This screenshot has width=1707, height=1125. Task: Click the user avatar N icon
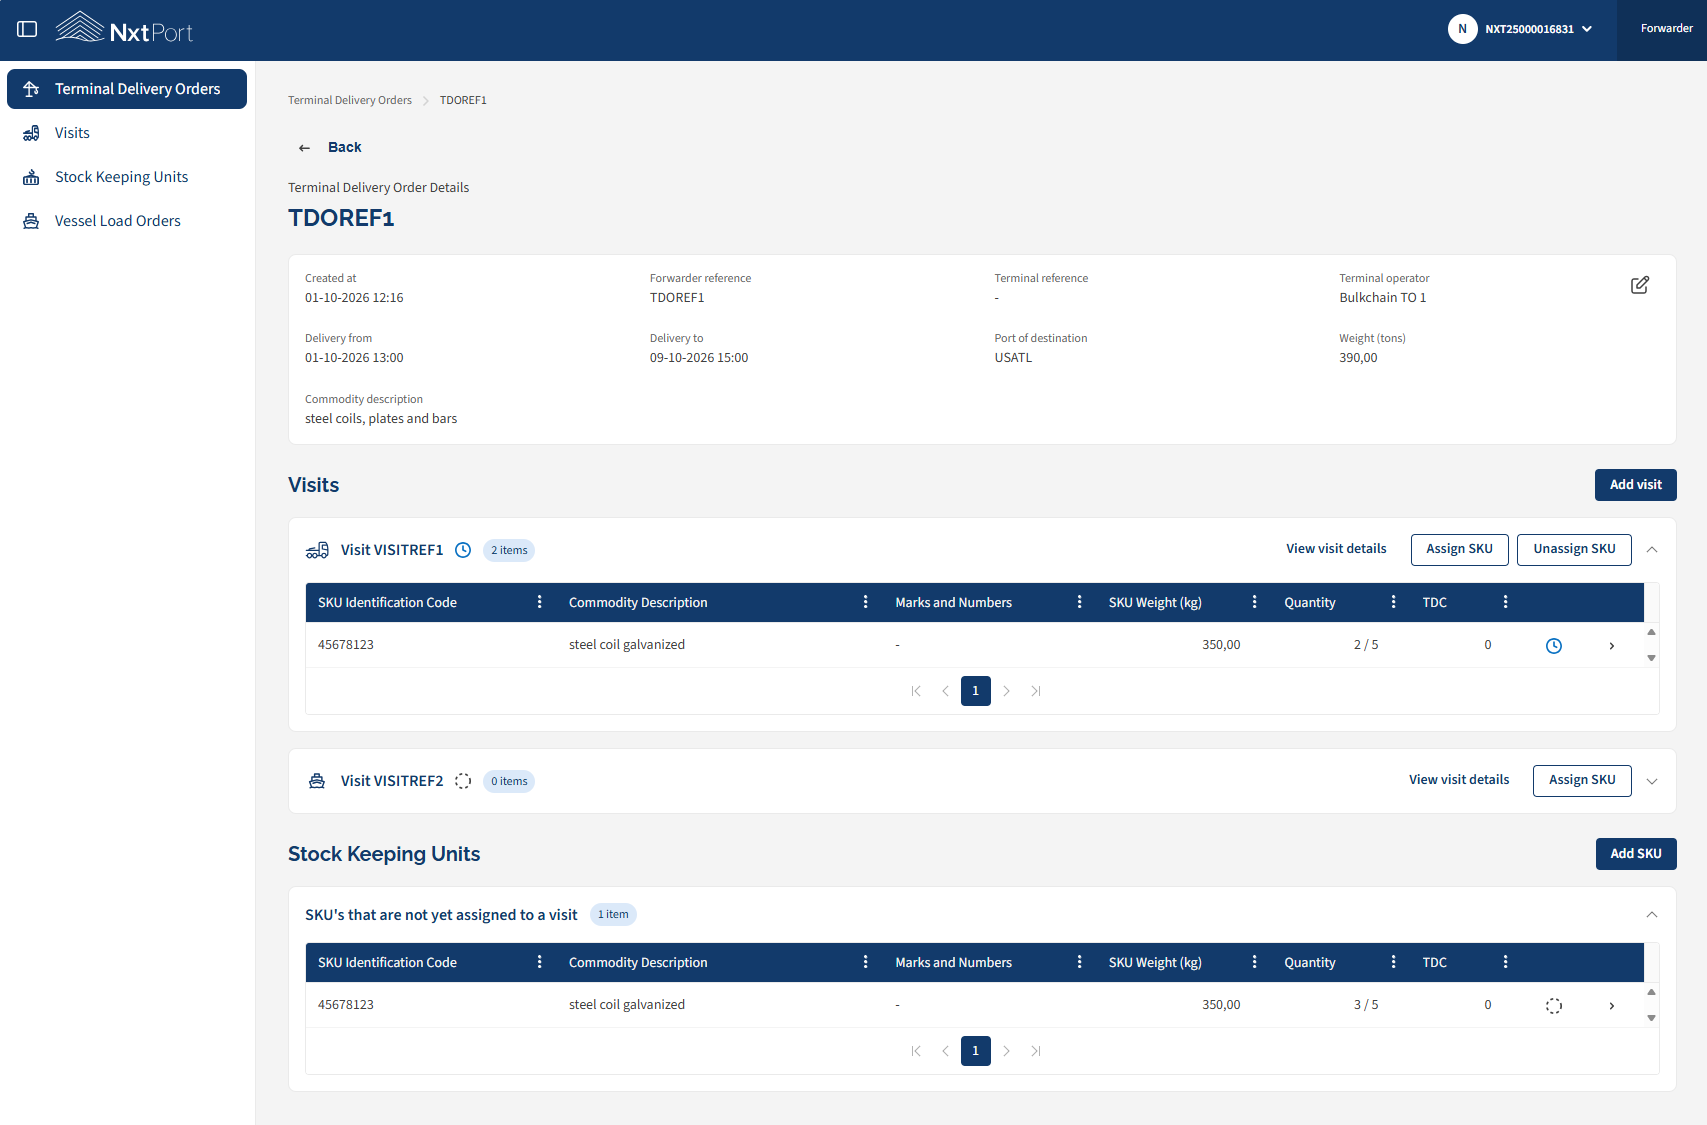(x=1463, y=29)
